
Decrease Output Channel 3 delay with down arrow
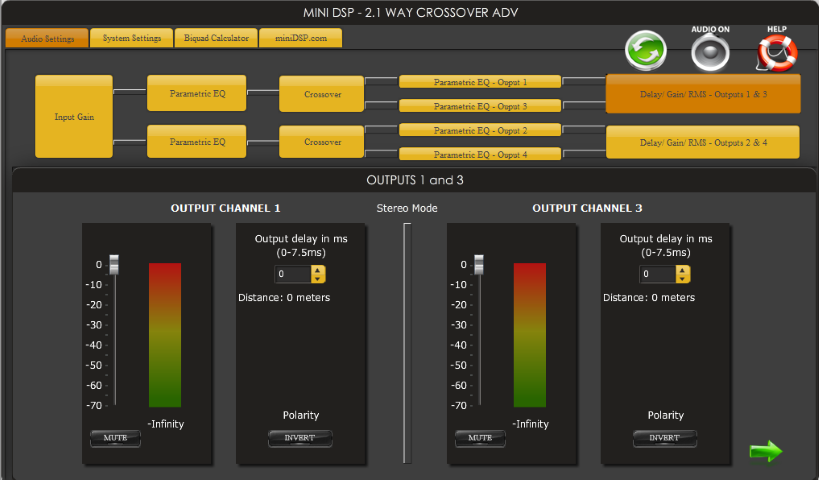pyautogui.click(x=682, y=279)
